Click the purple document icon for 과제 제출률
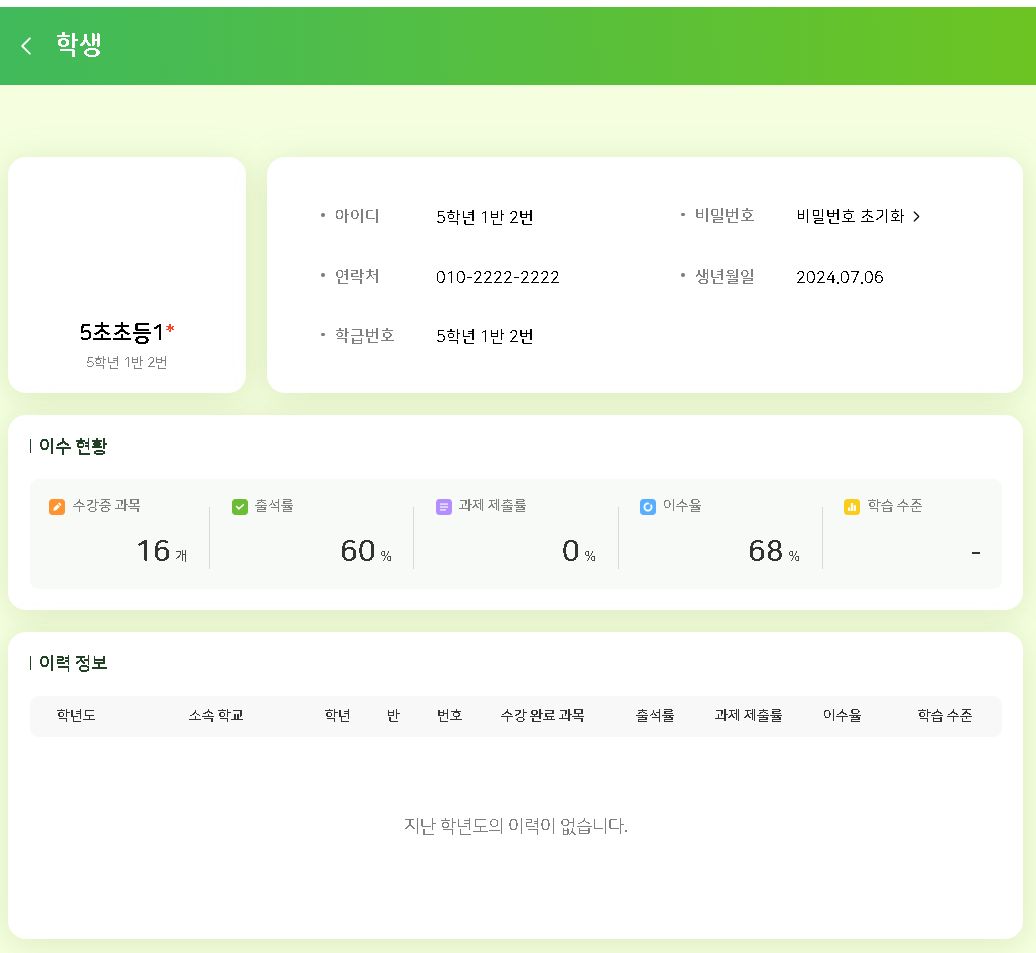The height and width of the screenshot is (953, 1036). (444, 507)
